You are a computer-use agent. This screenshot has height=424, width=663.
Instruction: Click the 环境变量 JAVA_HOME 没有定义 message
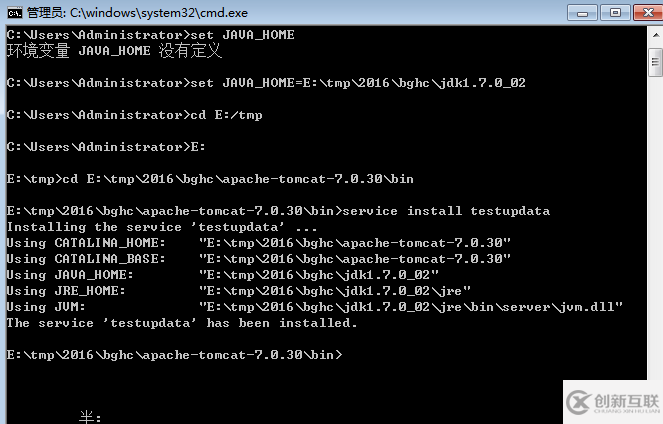(x=114, y=51)
